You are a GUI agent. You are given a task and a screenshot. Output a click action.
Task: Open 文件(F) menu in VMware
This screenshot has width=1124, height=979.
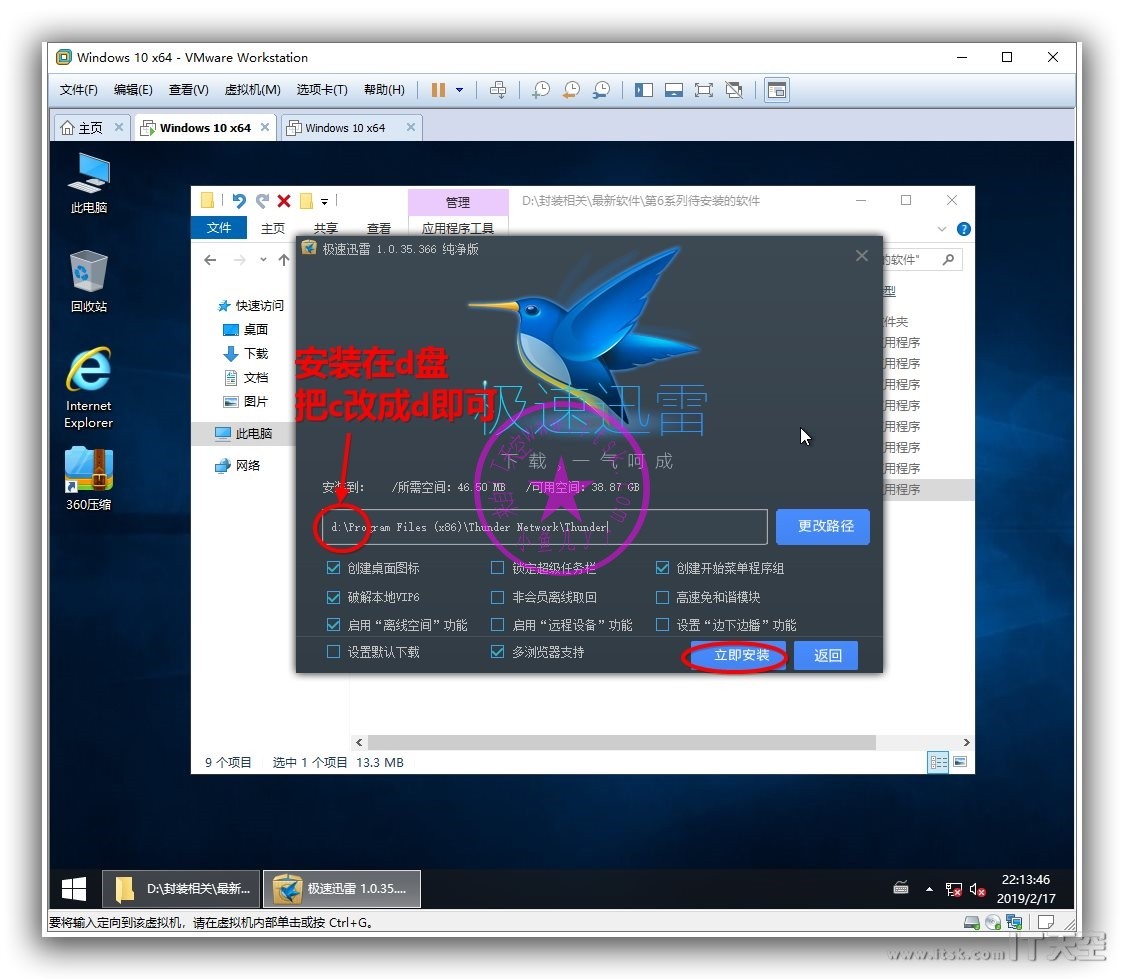[78, 90]
